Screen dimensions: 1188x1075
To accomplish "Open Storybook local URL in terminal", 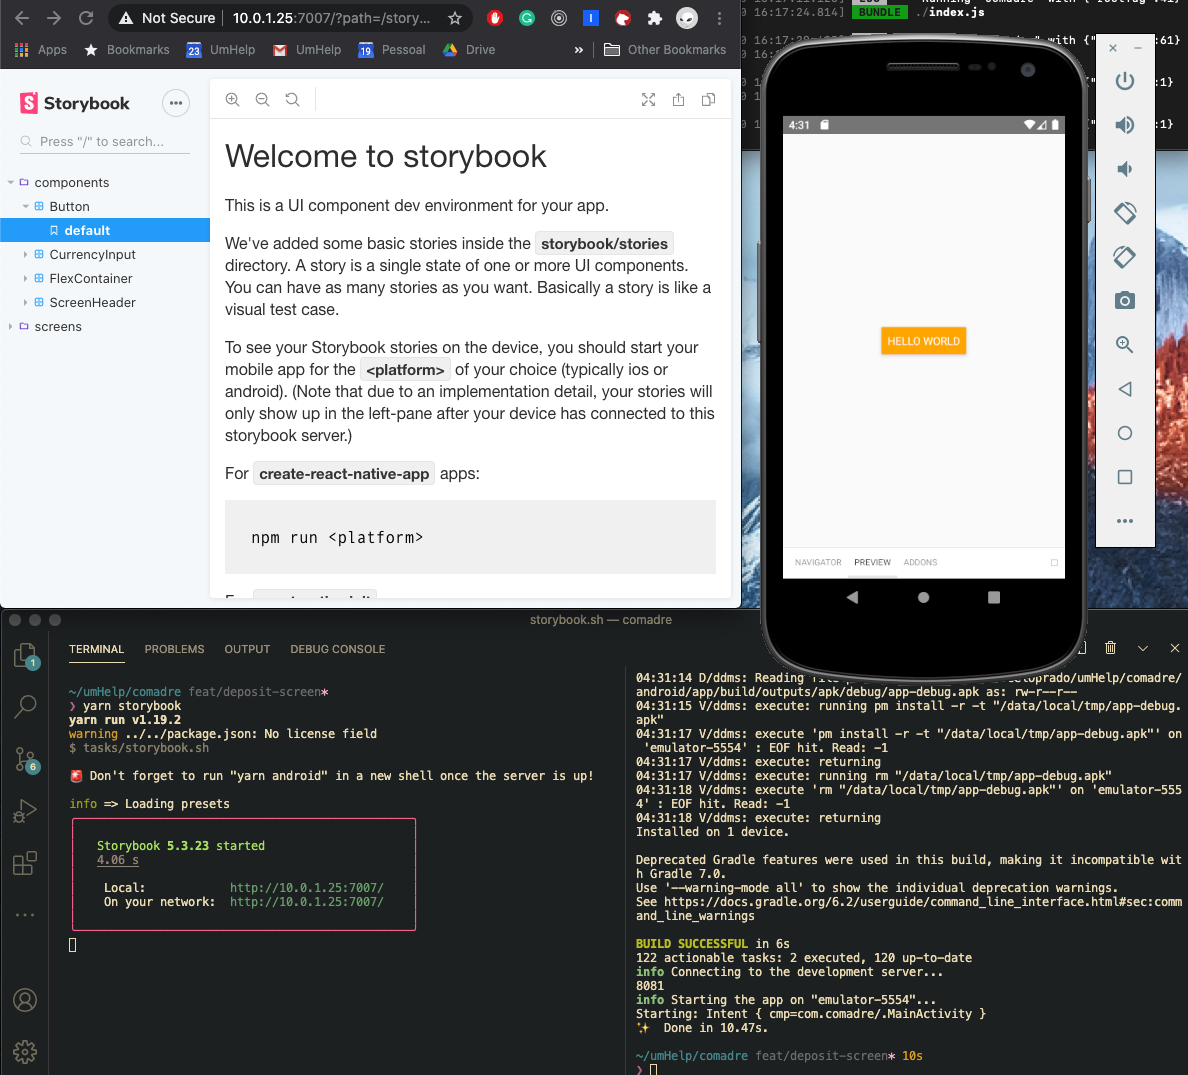I will pos(307,888).
